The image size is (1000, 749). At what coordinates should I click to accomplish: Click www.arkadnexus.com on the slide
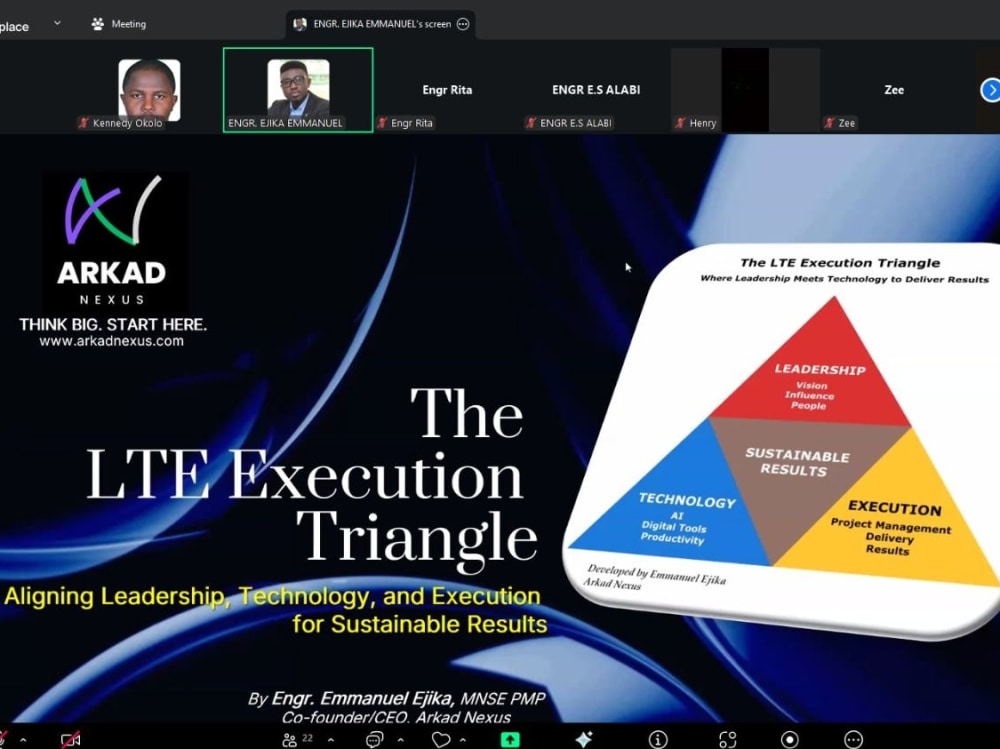pyautogui.click(x=112, y=341)
